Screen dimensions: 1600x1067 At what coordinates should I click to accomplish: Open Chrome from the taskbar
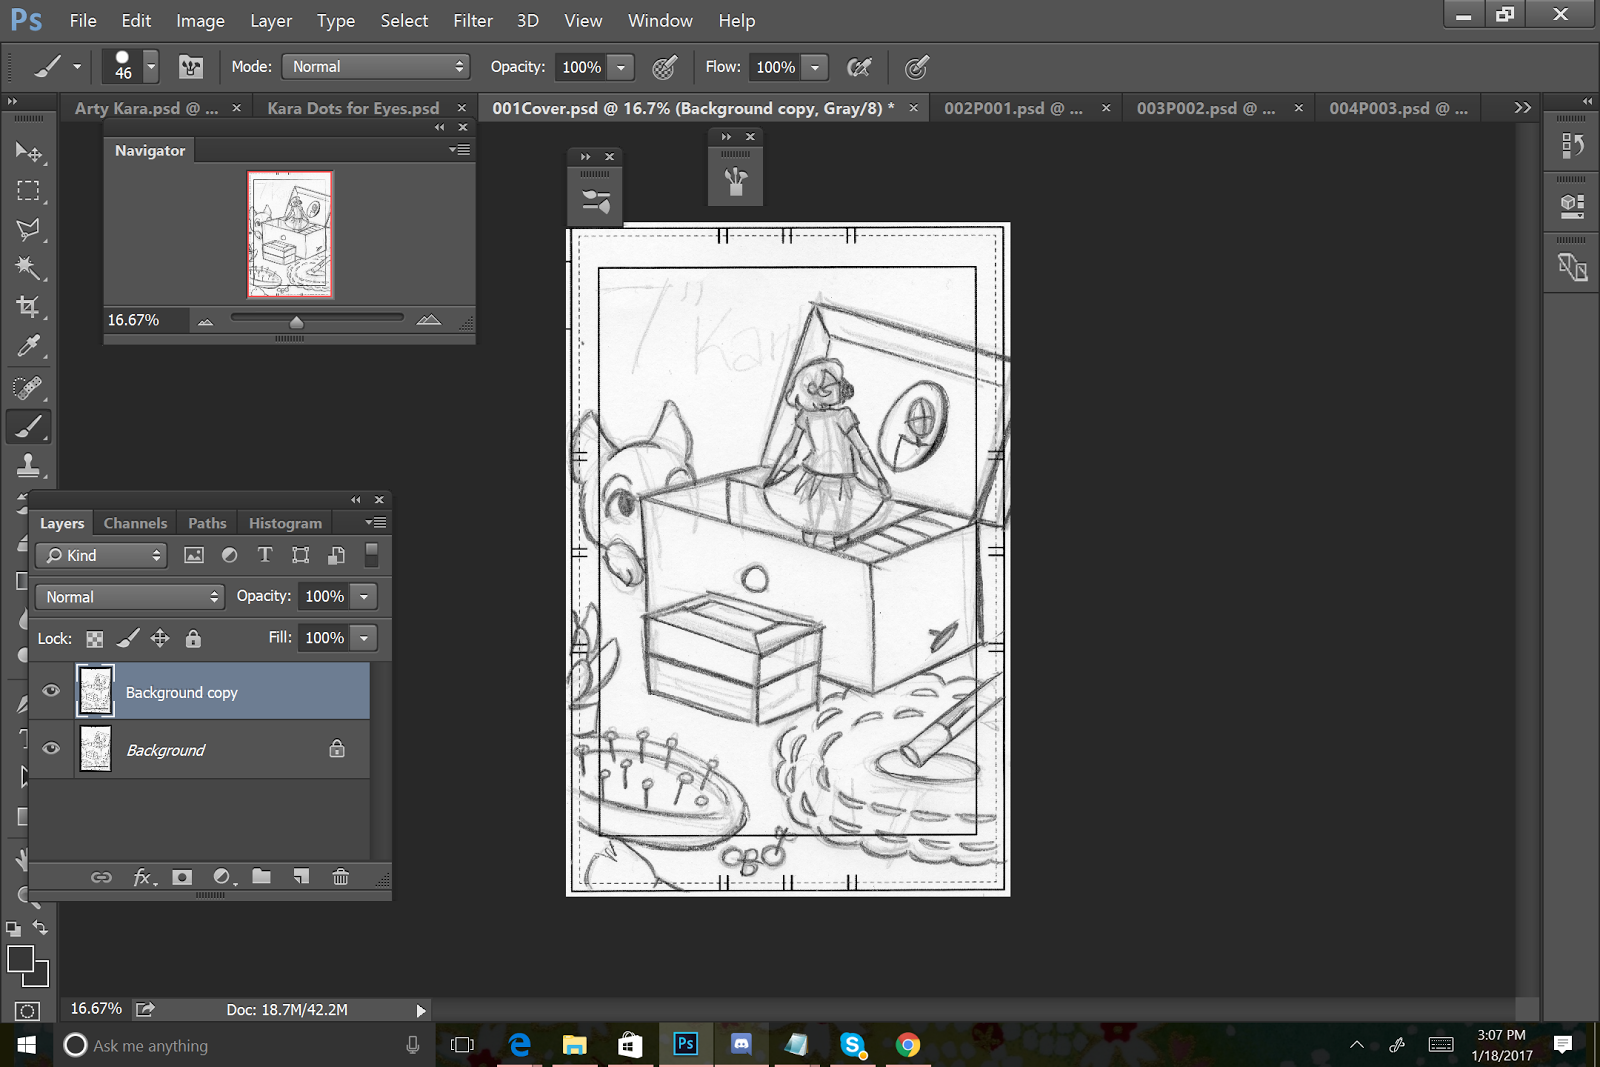(x=908, y=1045)
